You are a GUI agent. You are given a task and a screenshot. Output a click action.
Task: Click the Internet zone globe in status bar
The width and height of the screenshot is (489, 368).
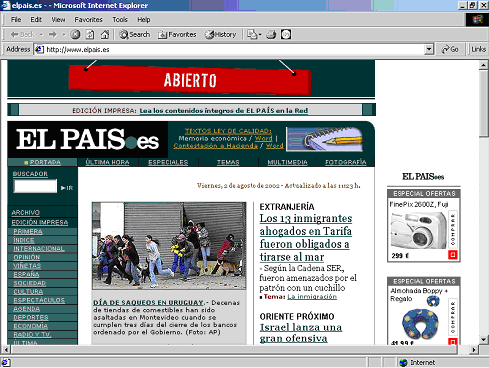point(403,363)
